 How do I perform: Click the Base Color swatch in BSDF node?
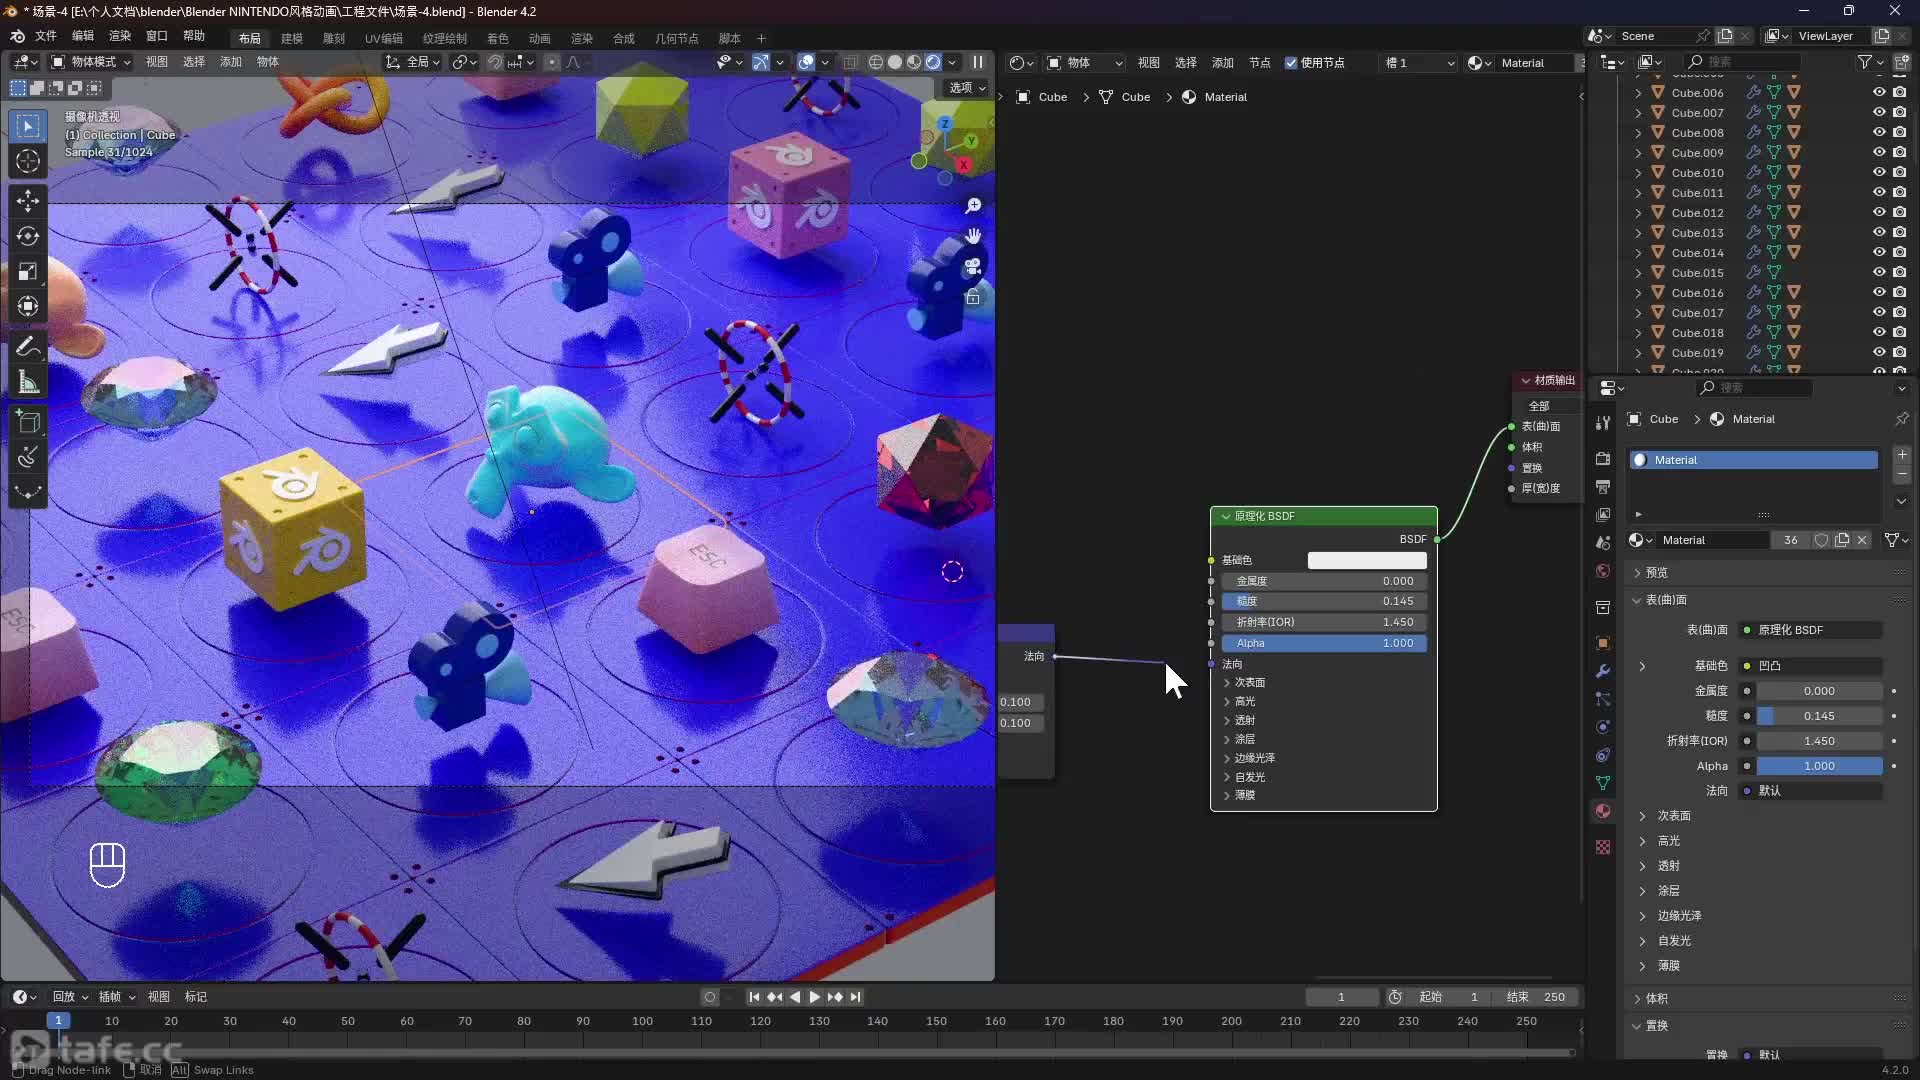[1367, 561]
